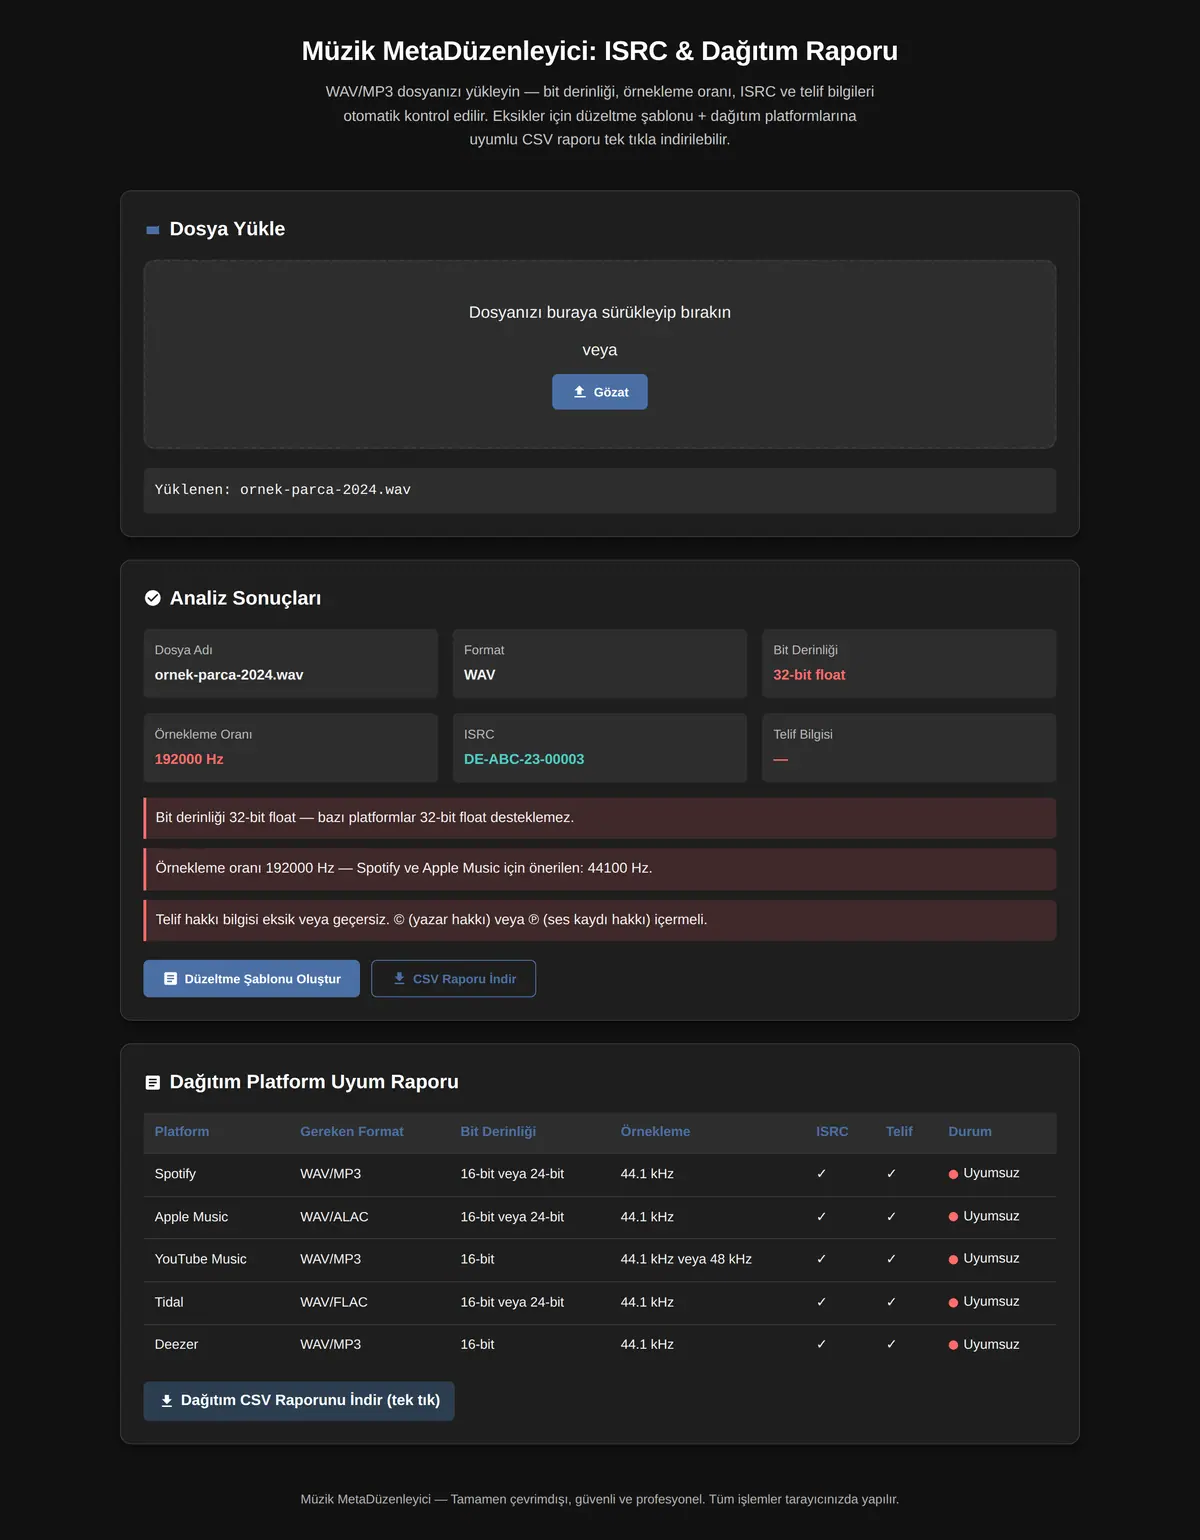Click the 32-bit float desteklemez warning message
1200x1540 pixels.
(x=600, y=818)
